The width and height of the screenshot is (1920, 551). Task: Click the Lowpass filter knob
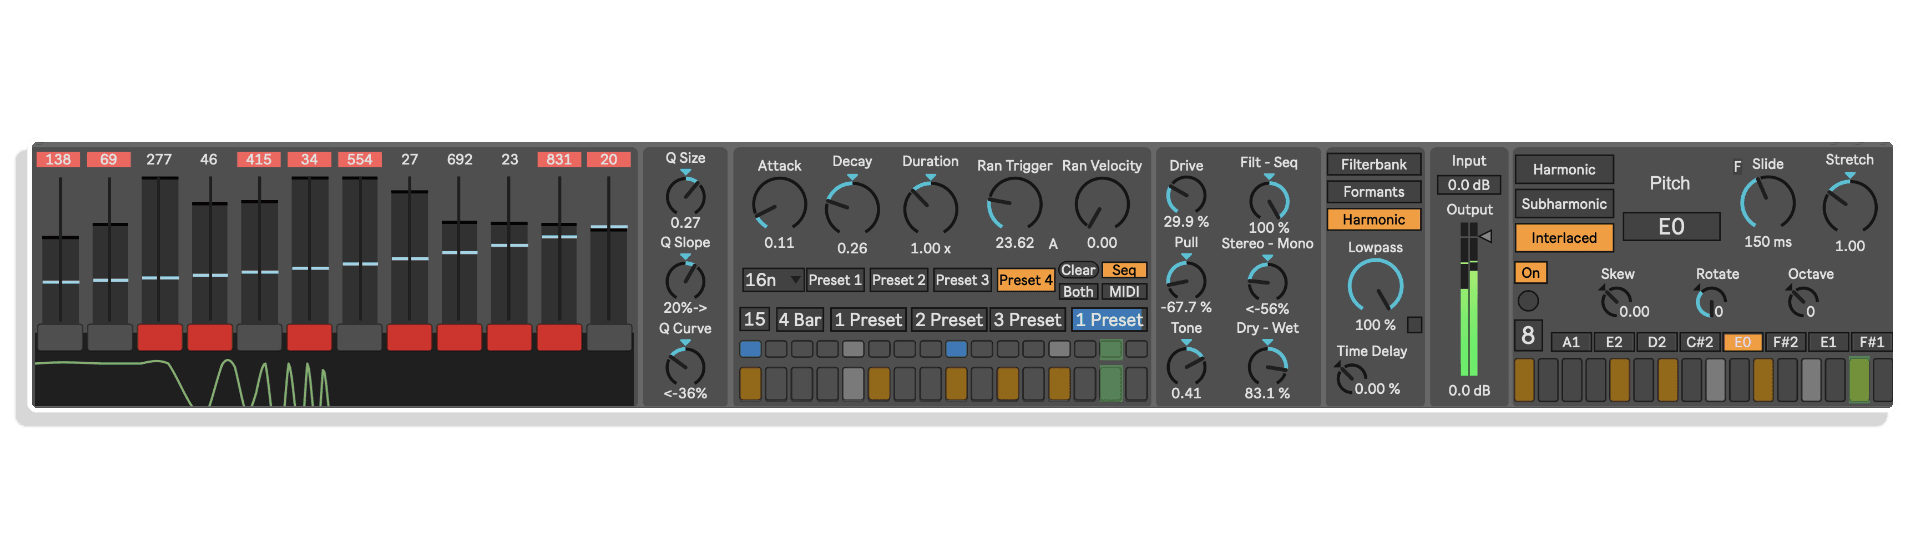pos(1375,286)
